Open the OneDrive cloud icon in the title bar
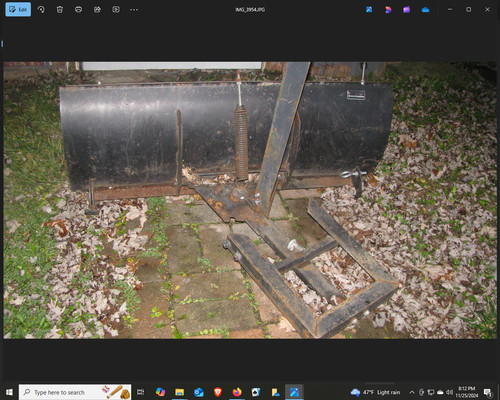The image size is (500, 400). (425, 10)
